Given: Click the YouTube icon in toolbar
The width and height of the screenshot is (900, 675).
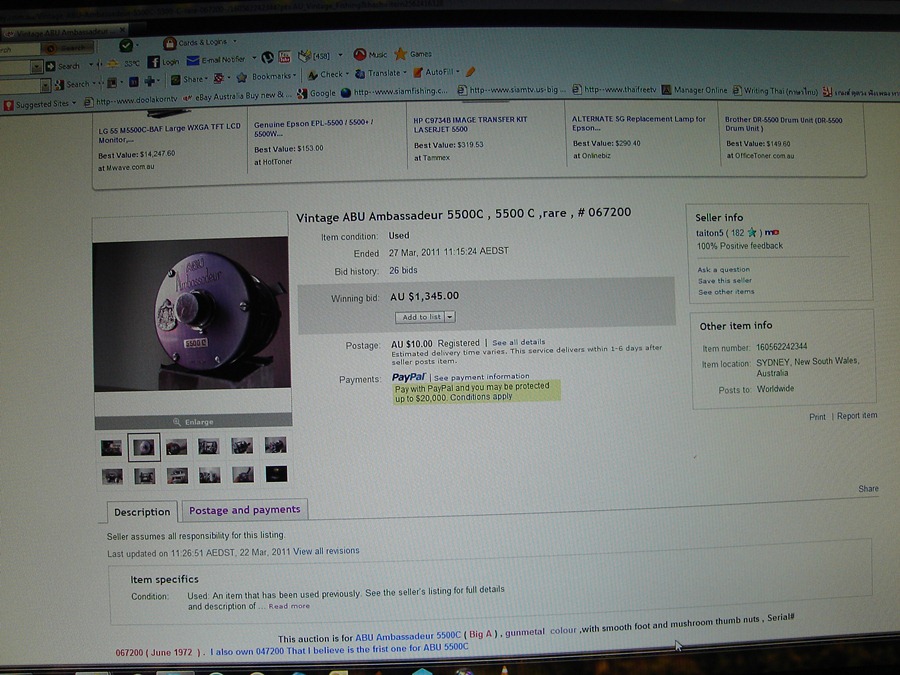Looking at the screenshot, I should coord(284,56).
